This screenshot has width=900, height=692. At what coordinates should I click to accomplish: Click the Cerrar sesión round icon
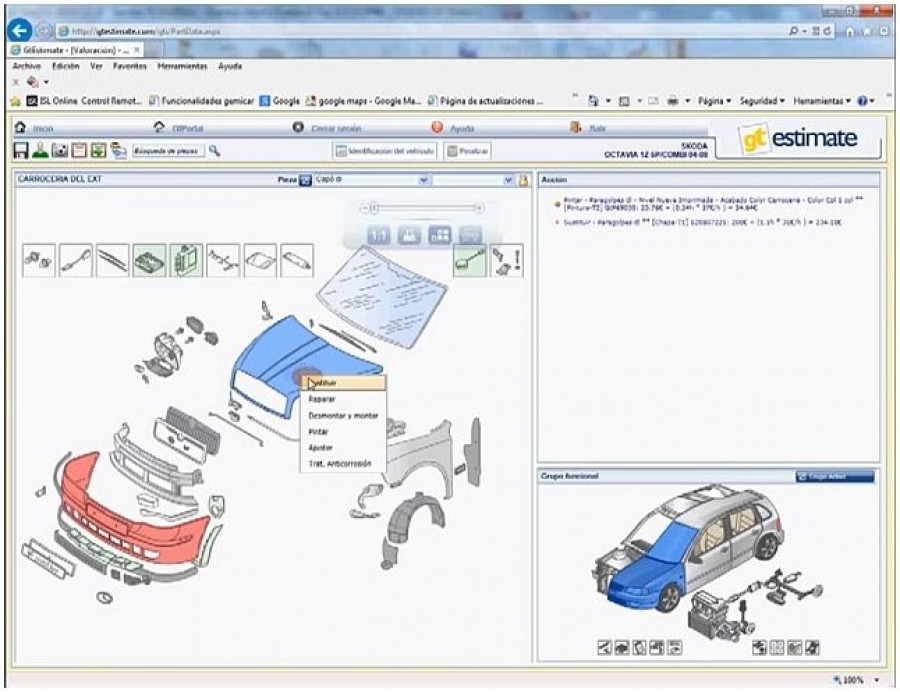pos(298,127)
